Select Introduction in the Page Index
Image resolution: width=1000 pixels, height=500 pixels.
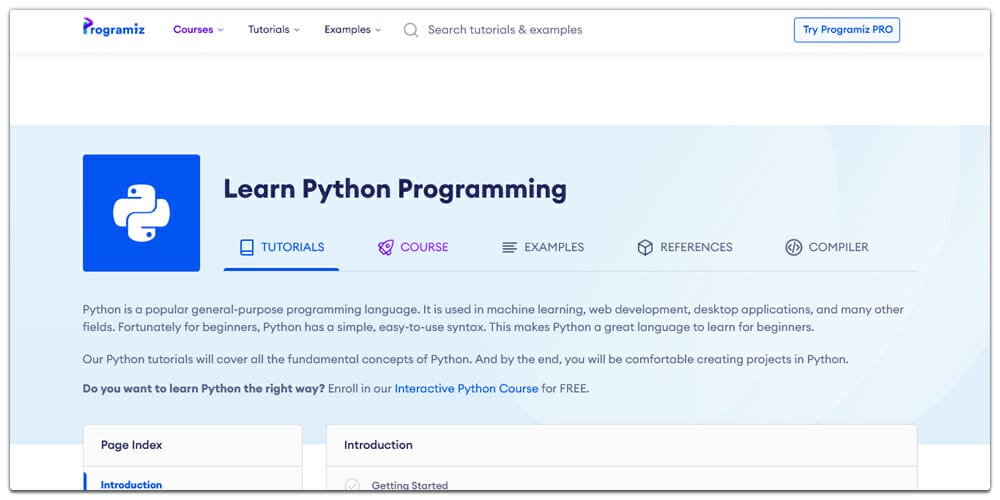131,485
